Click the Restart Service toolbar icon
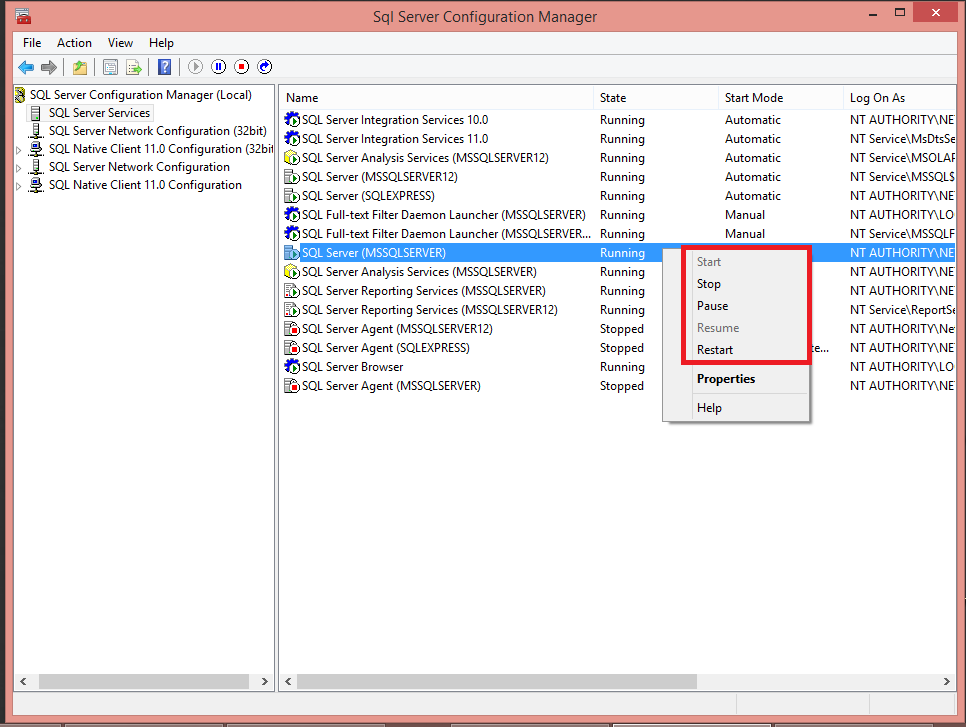The width and height of the screenshot is (966, 728). click(x=265, y=67)
